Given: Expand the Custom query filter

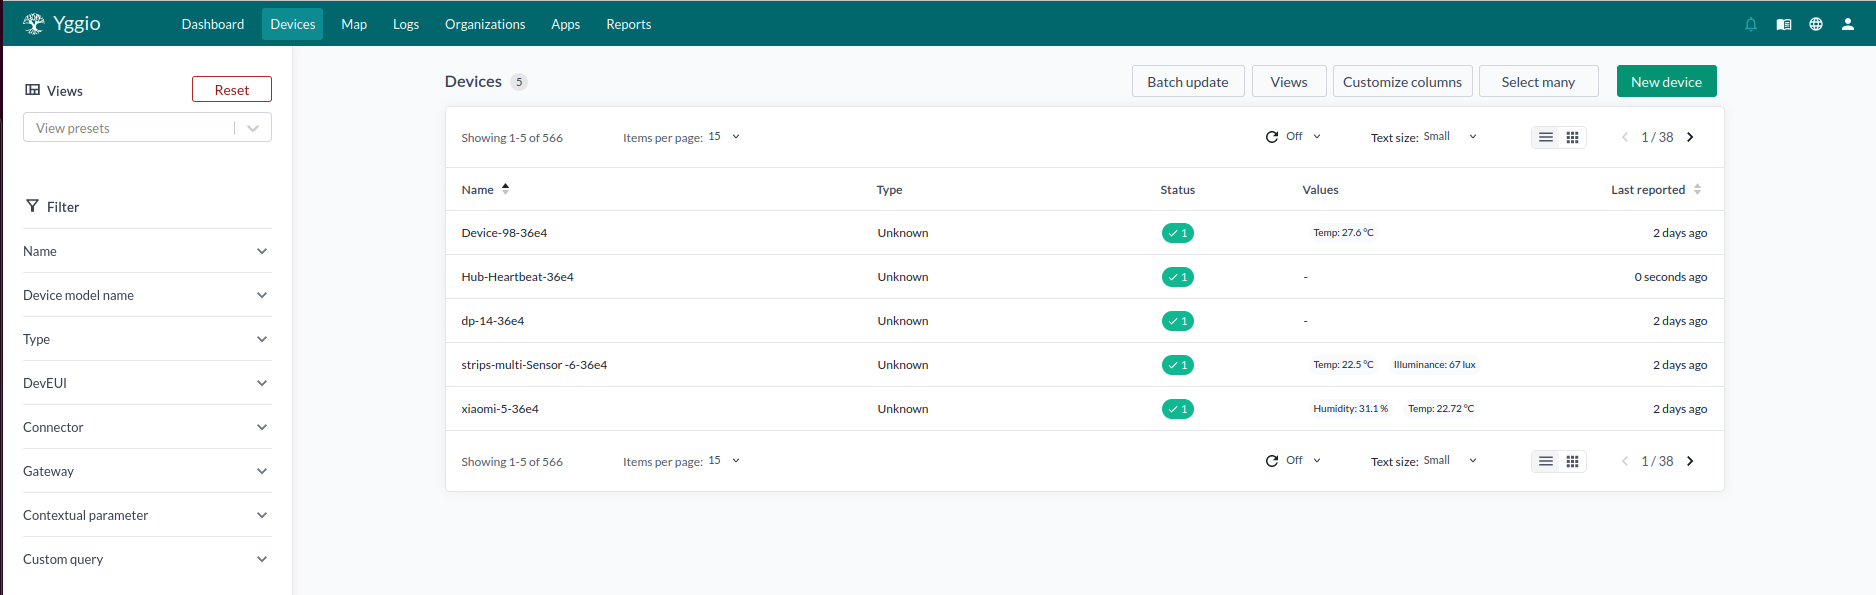Looking at the screenshot, I should 147,559.
